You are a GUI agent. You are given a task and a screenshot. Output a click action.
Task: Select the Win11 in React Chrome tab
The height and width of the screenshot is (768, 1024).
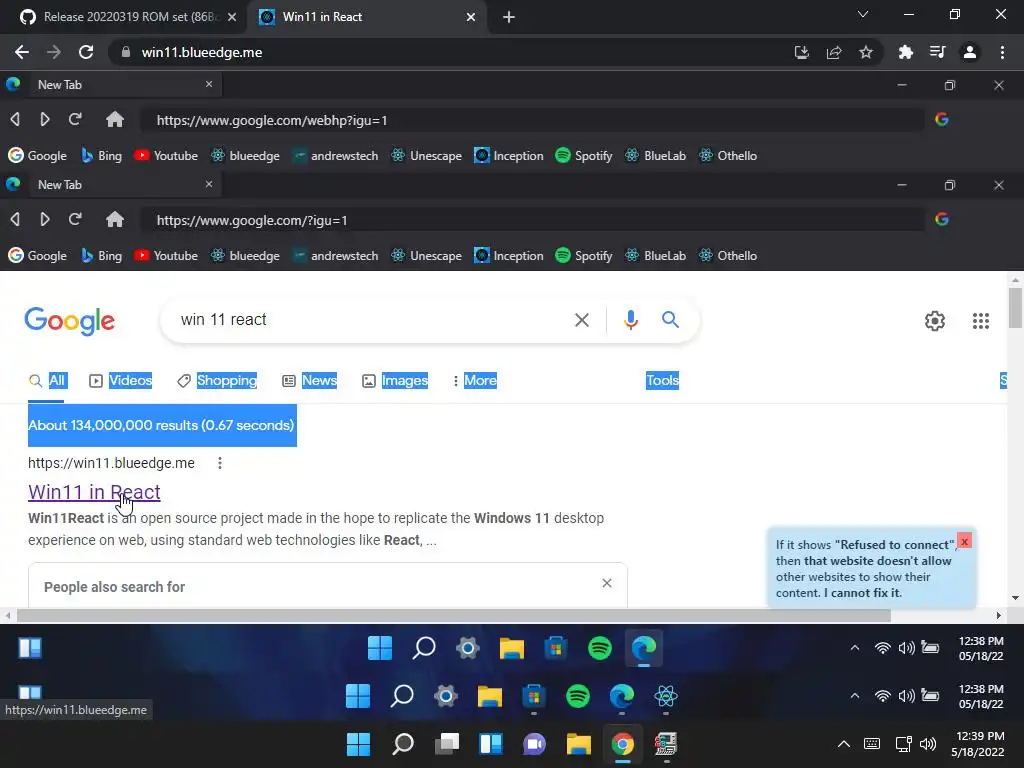pyautogui.click(x=367, y=17)
